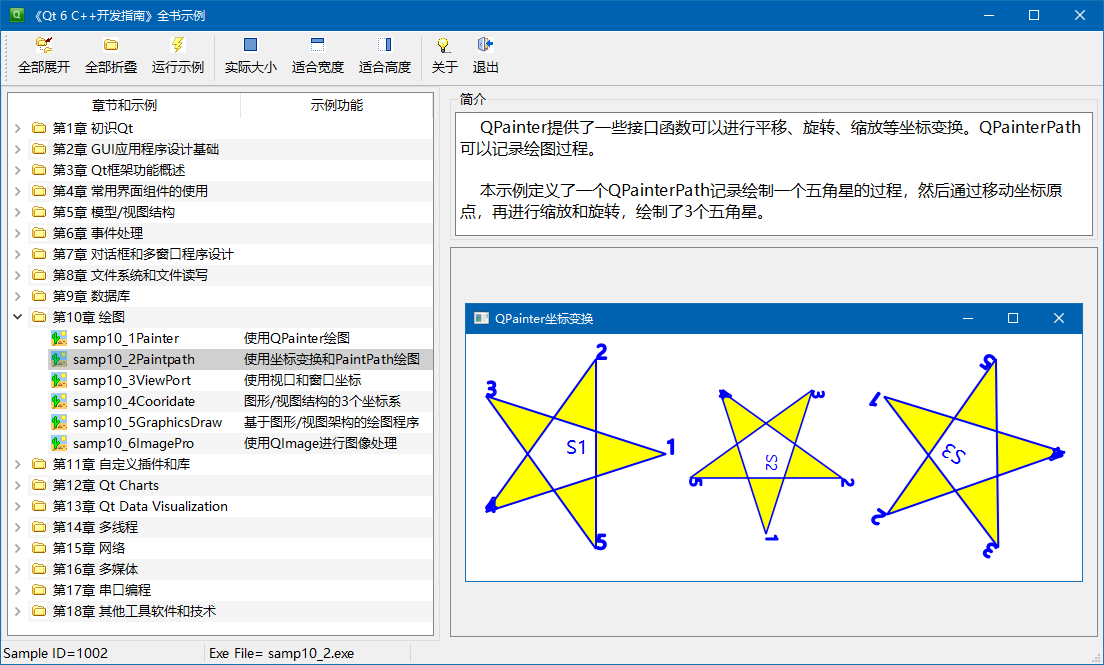This screenshot has width=1104, height=665.
Task: Select the samp10_3ViewPort example row
Action: [x=240, y=380]
